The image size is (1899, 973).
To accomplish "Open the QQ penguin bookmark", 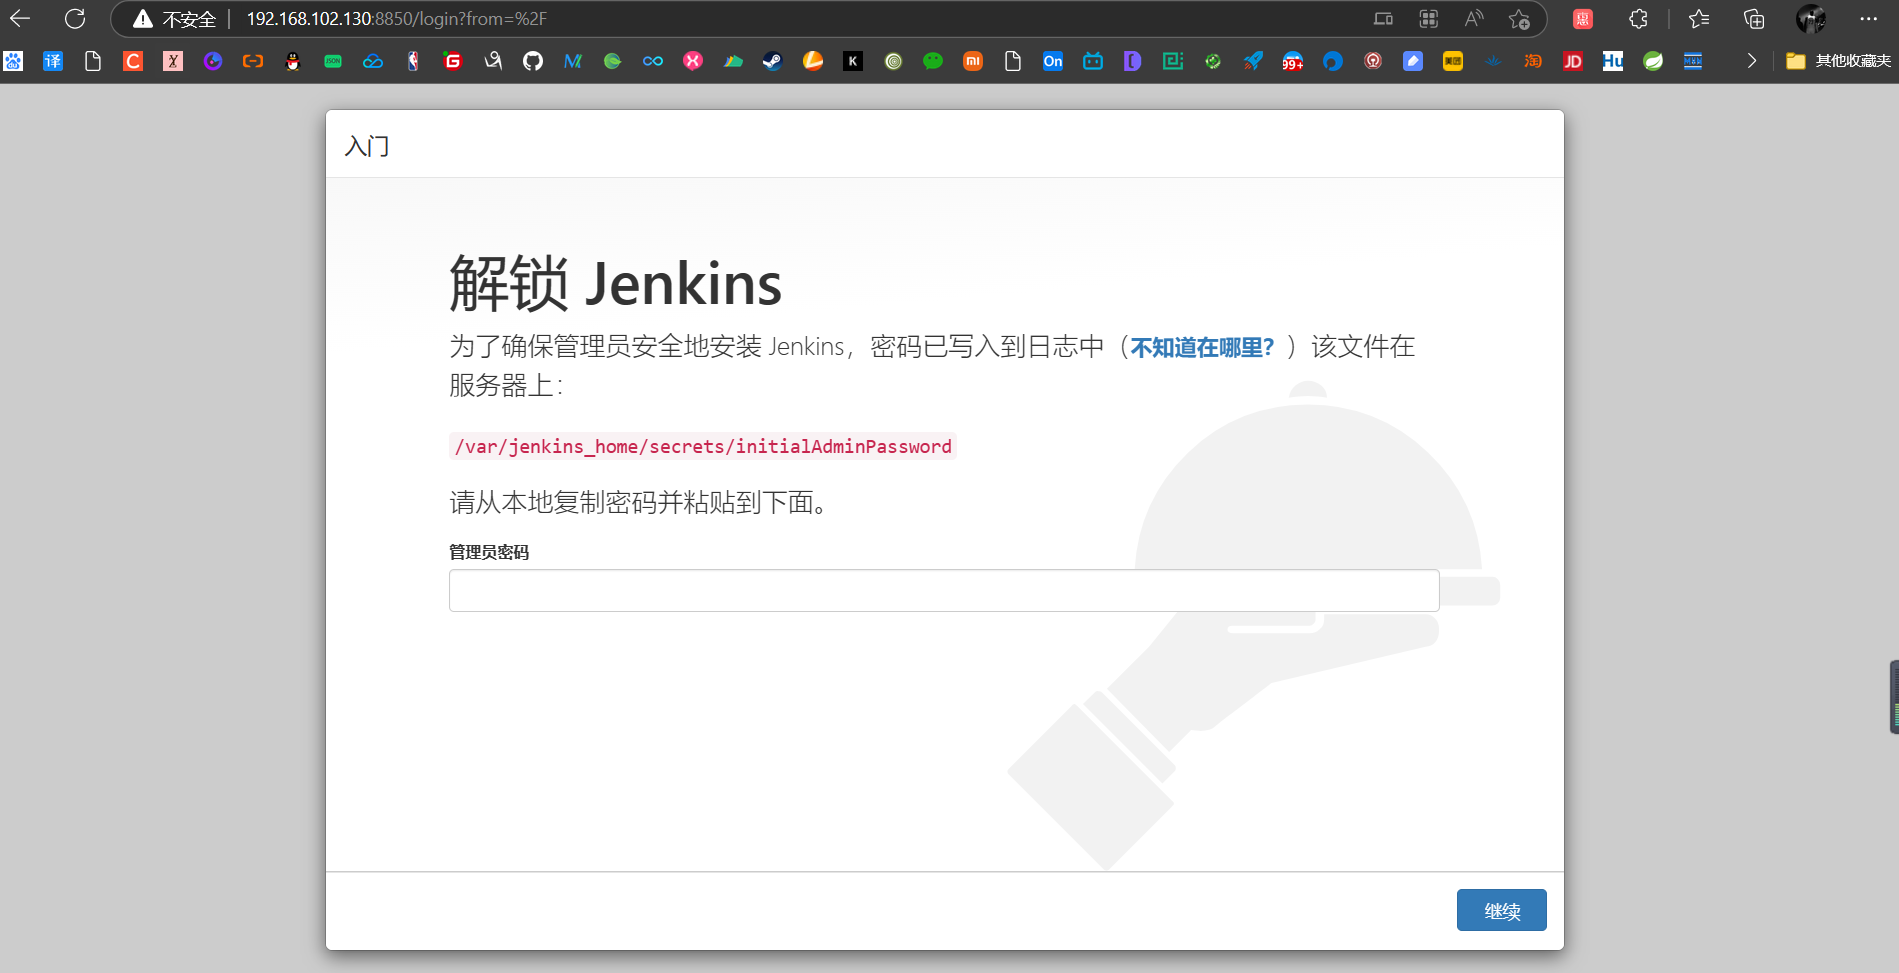I will 293,61.
